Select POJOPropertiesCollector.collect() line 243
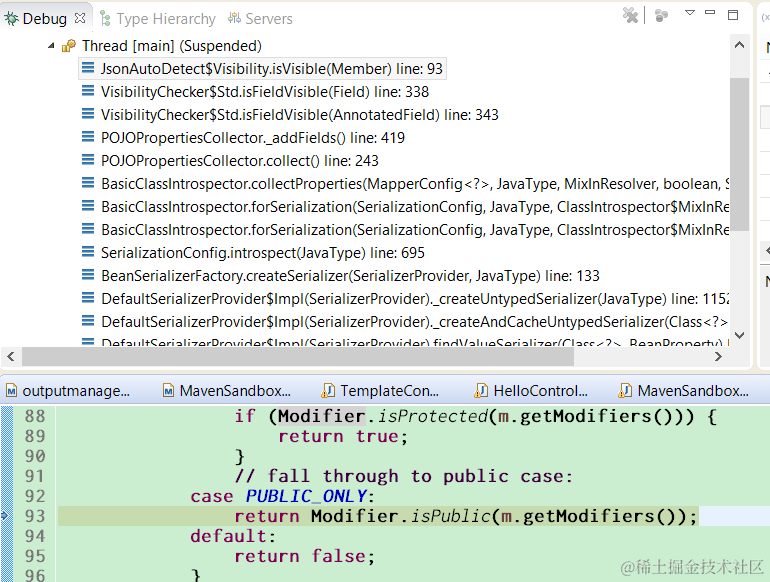This screenshot has height=582, width=770. pyautogui.click(x=240, y=161)
